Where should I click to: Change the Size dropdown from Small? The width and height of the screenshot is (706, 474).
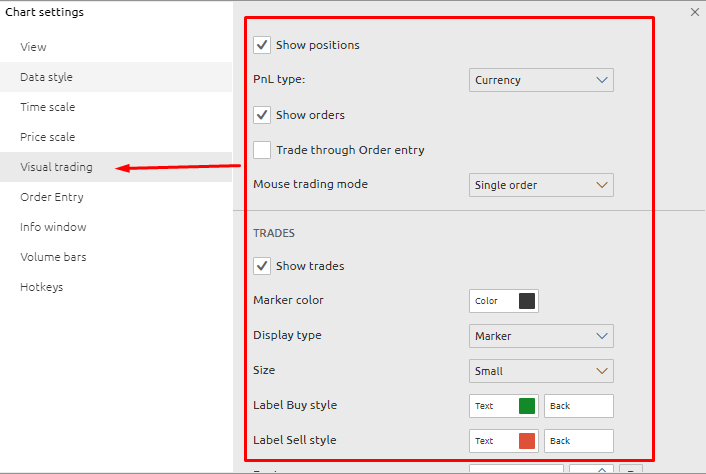[x=541, y=371]
